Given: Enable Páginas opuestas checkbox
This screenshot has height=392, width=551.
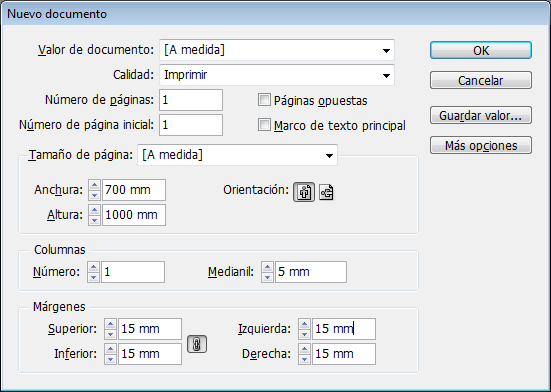Looking at the screenshot, I should click(264, 100).
